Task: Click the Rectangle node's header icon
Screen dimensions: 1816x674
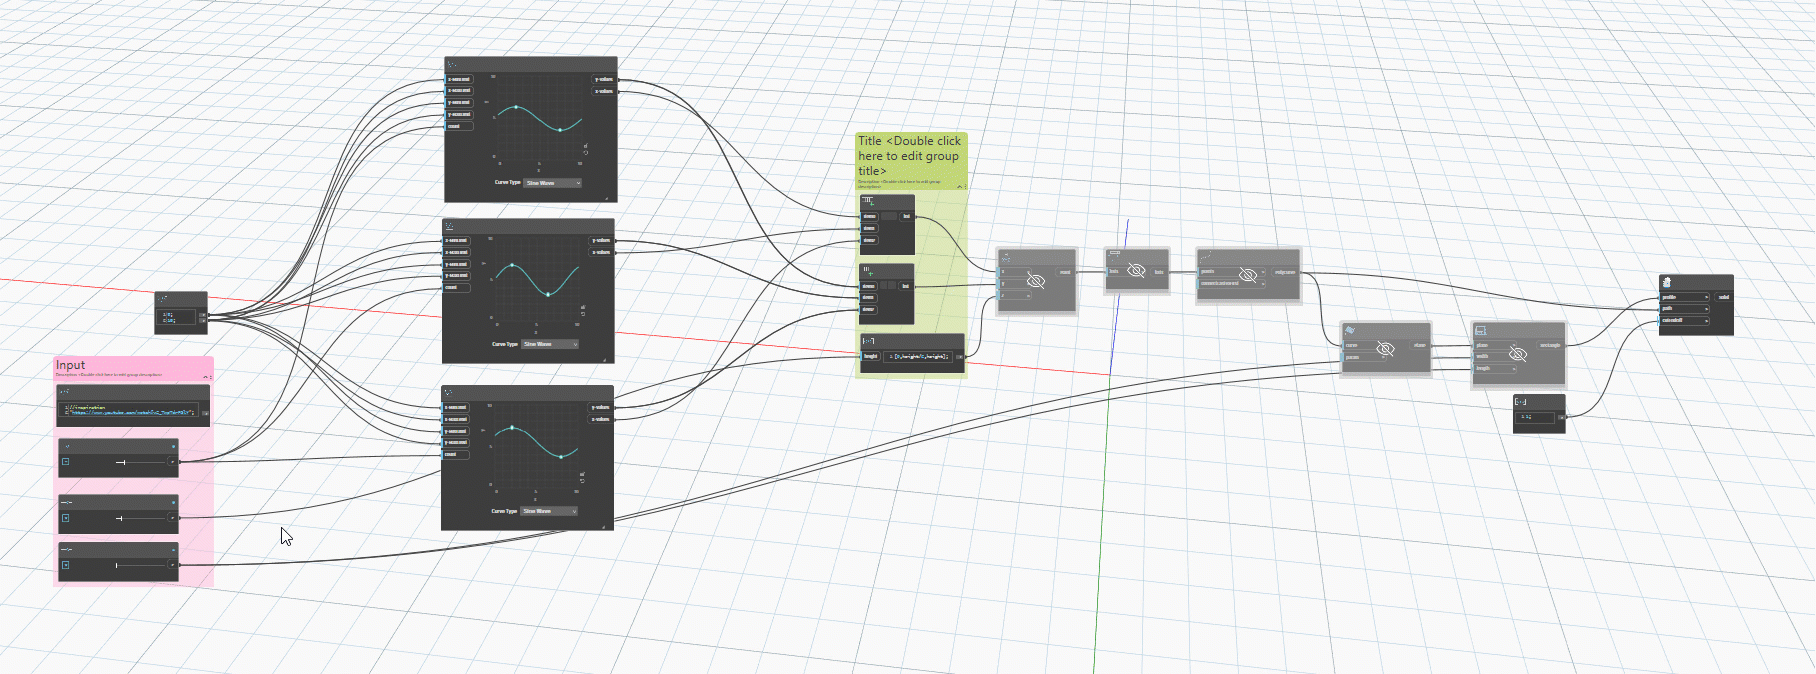Action: click(1480, 330)
